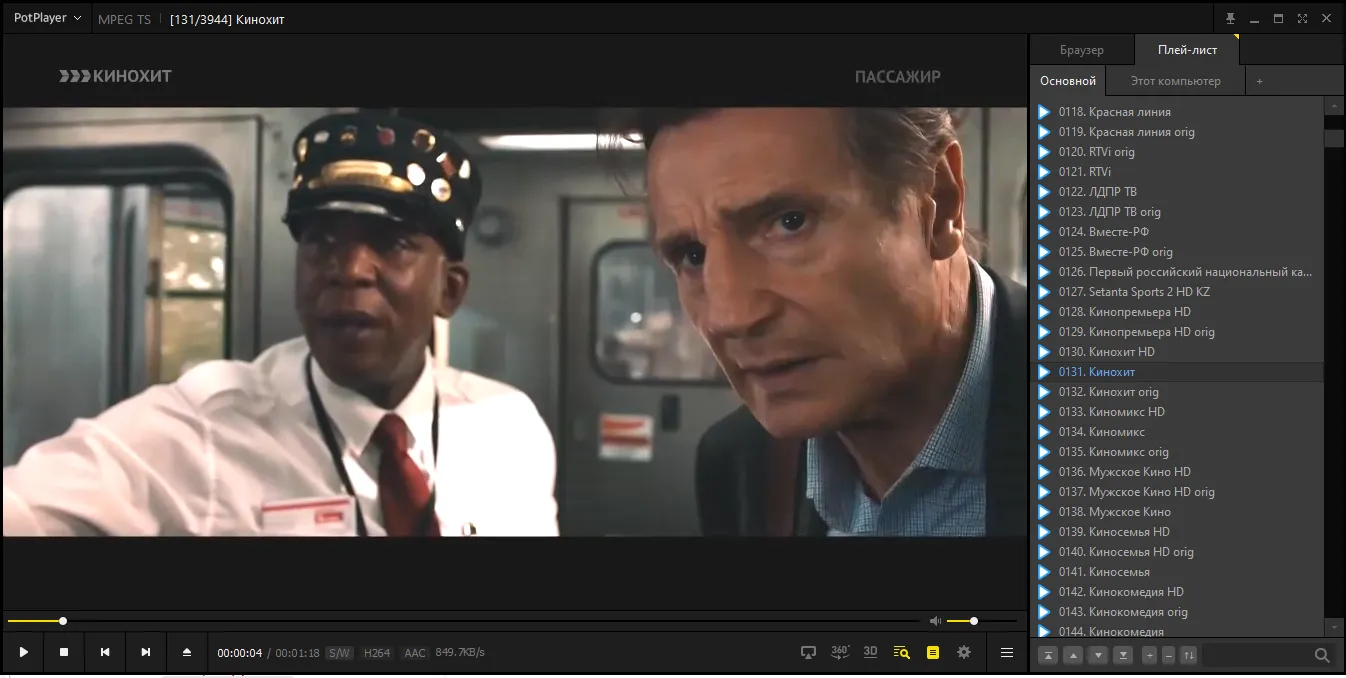Viewport: 1346px width, 678px height.
Task: Select 0129. Кинопремьера HD orig
Action: 1177,332
